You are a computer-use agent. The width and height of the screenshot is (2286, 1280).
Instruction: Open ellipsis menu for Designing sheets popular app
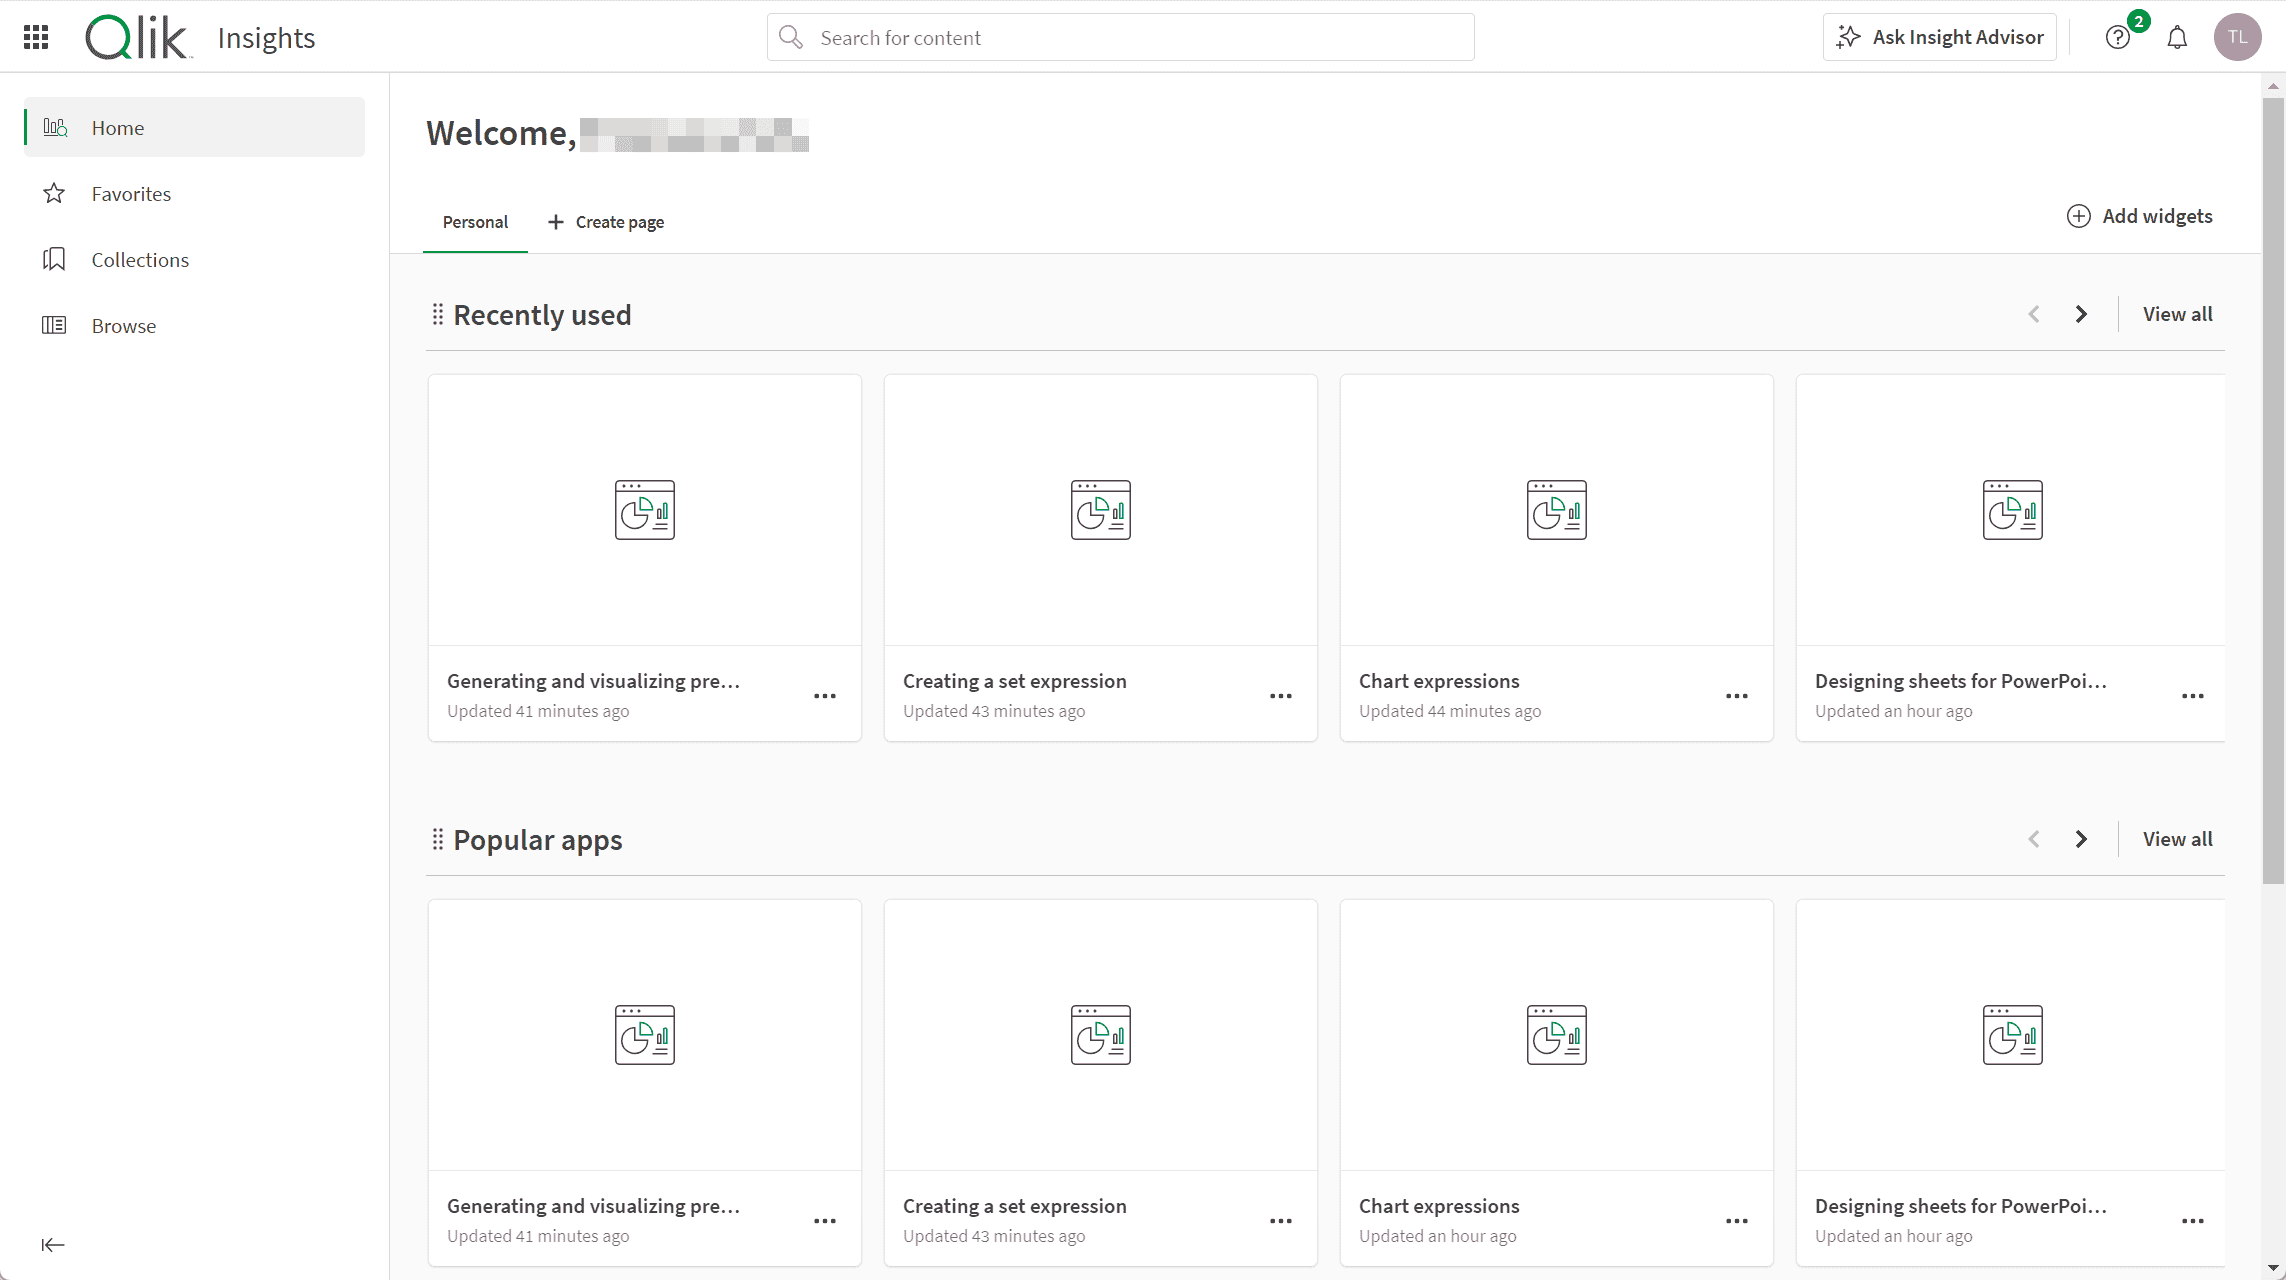[2193, 1221]
